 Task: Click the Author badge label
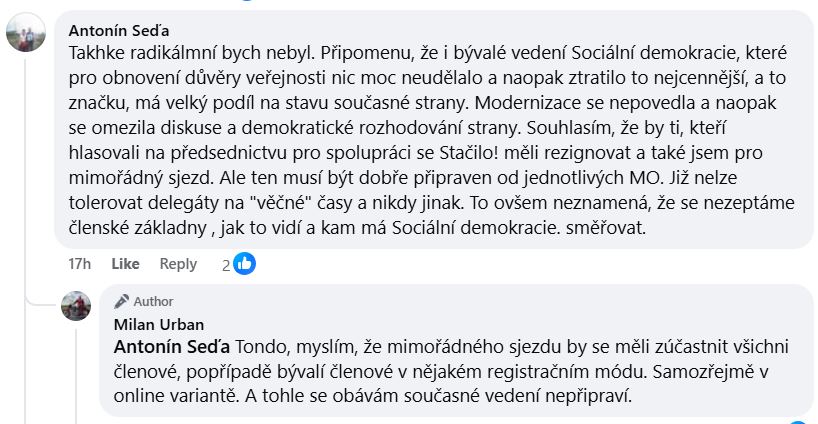pyautogui.click(x=153, y=301)
